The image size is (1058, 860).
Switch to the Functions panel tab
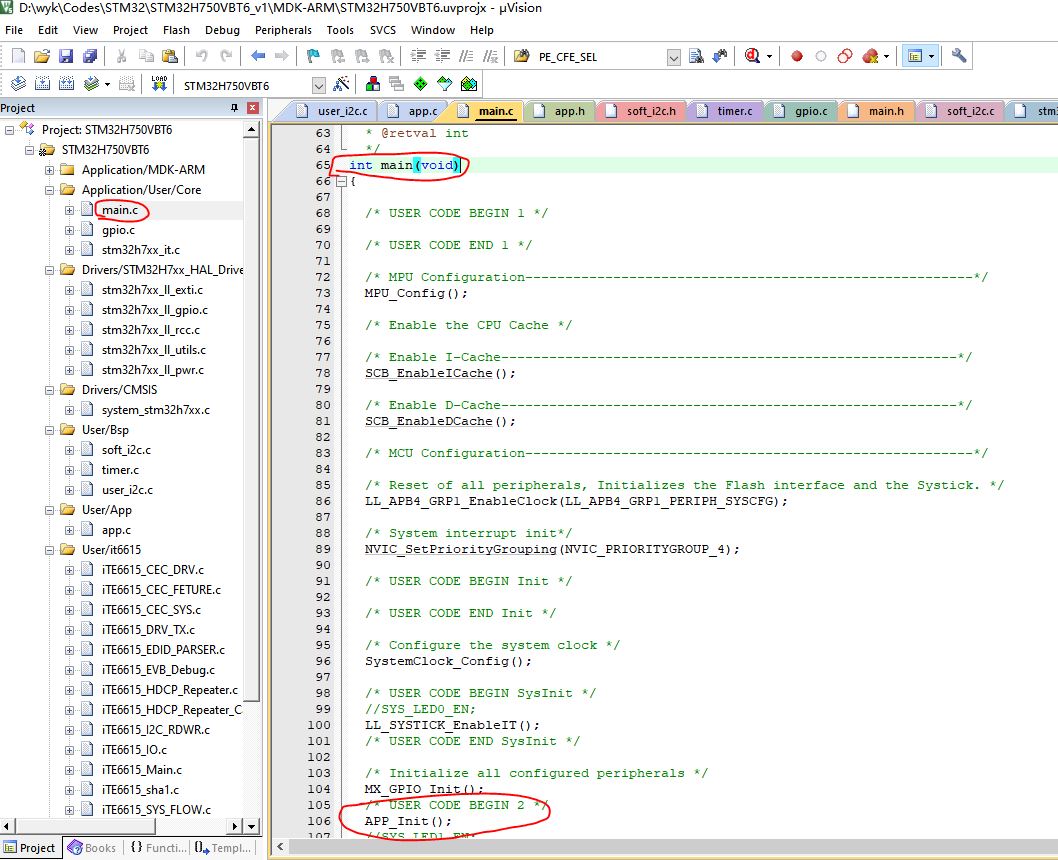(158, 848)
